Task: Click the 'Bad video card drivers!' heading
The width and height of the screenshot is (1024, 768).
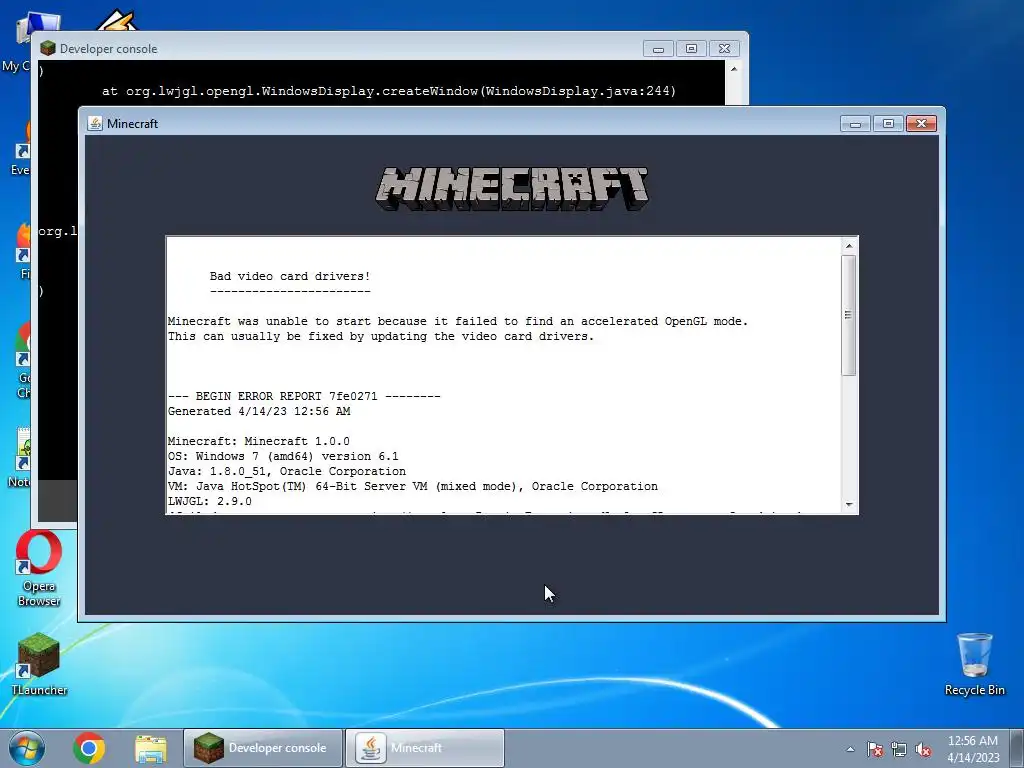Action: tap(290, 276)
